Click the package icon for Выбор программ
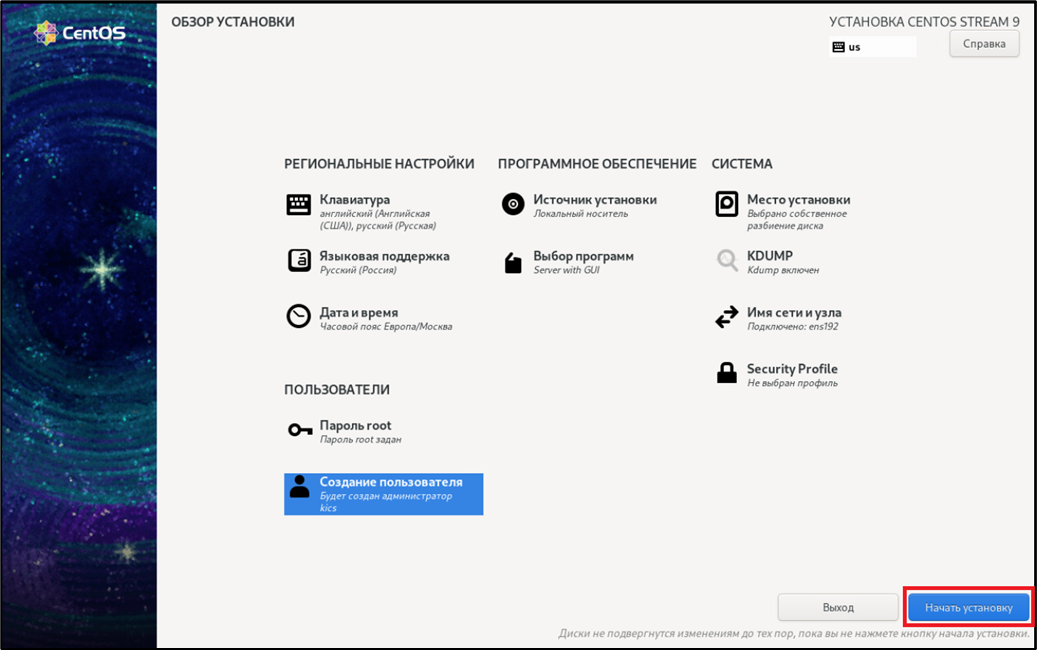Screen dimensions: 1037x650 coord(513,263)
